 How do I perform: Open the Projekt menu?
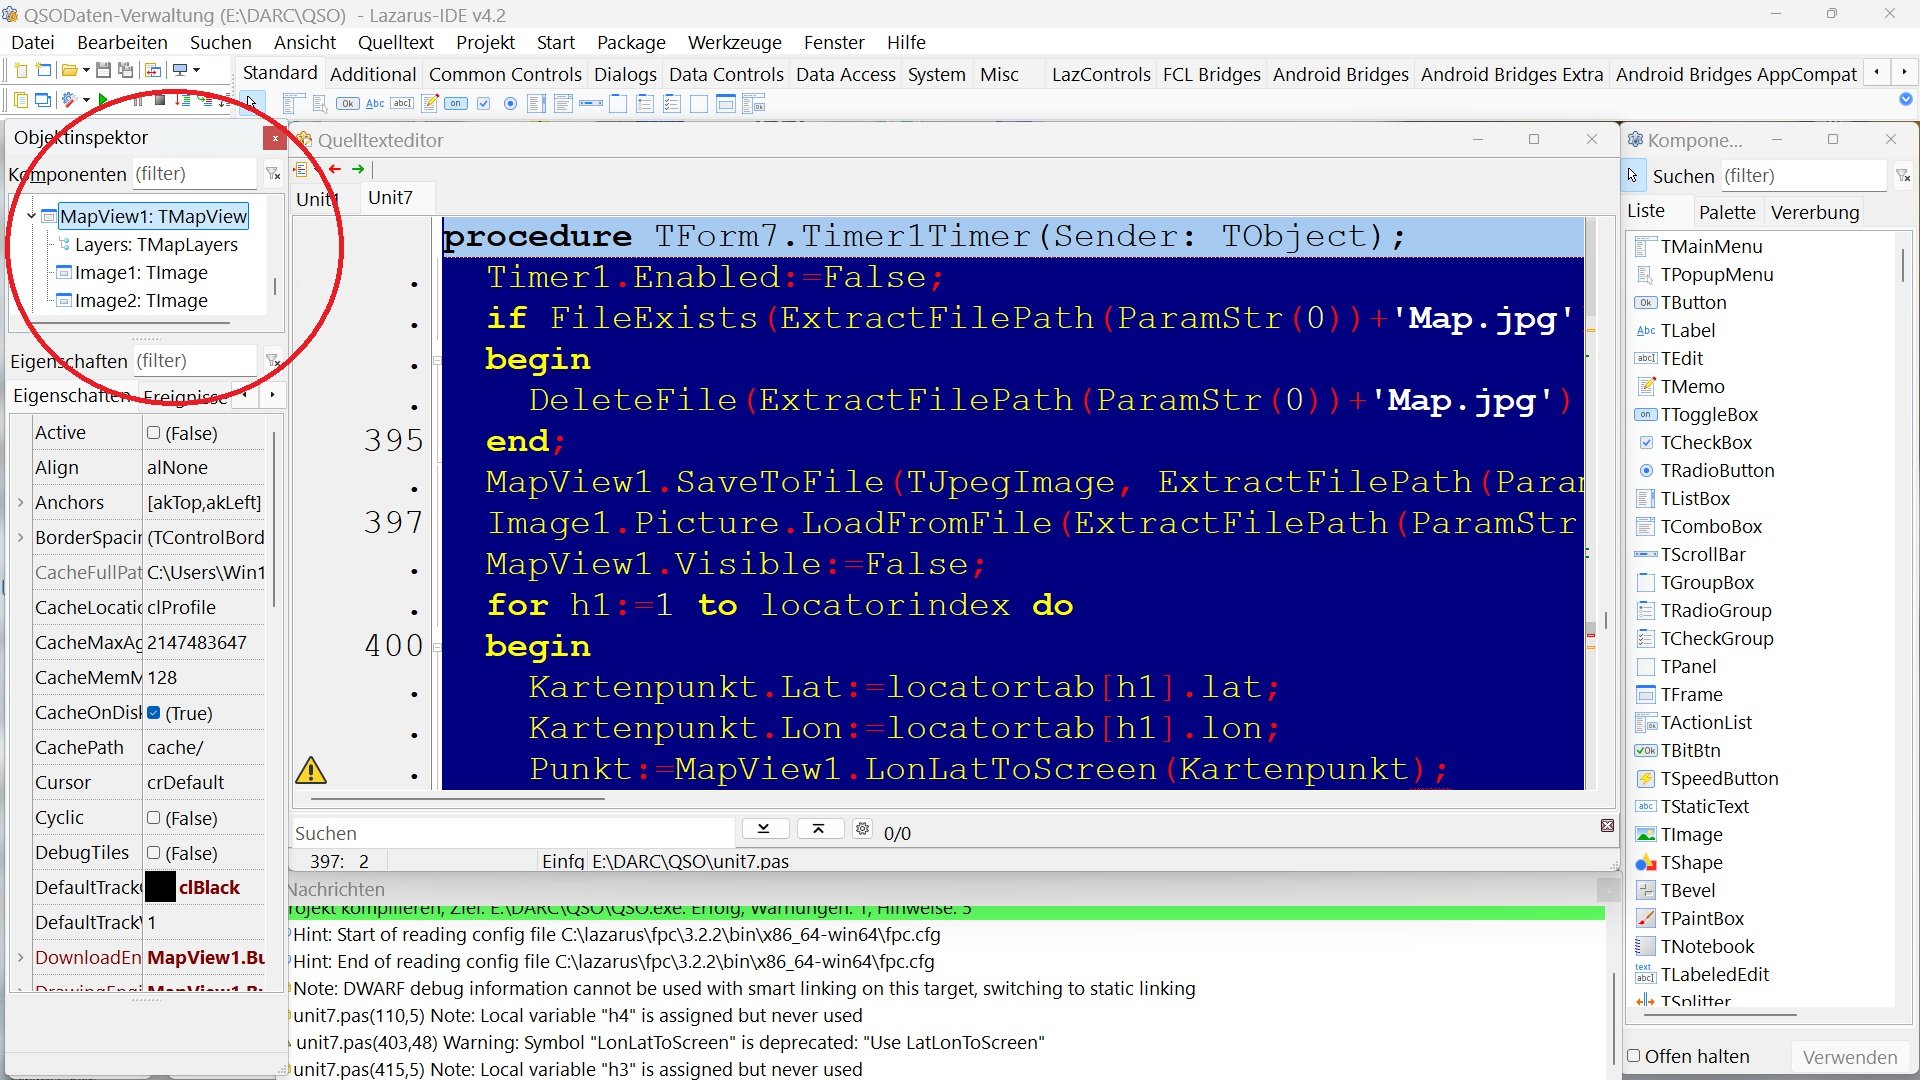coord(485,42)
